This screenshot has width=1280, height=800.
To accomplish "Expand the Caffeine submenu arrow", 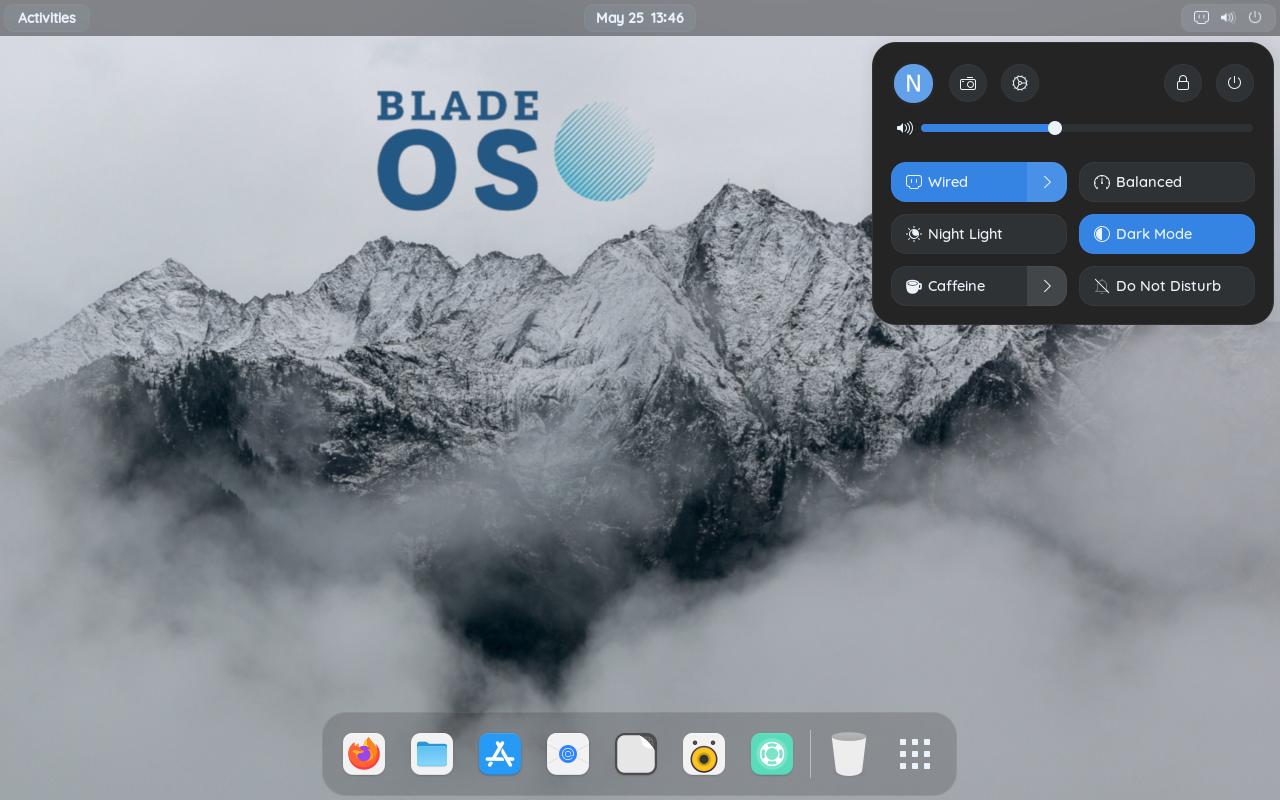I will (1047, 286).
